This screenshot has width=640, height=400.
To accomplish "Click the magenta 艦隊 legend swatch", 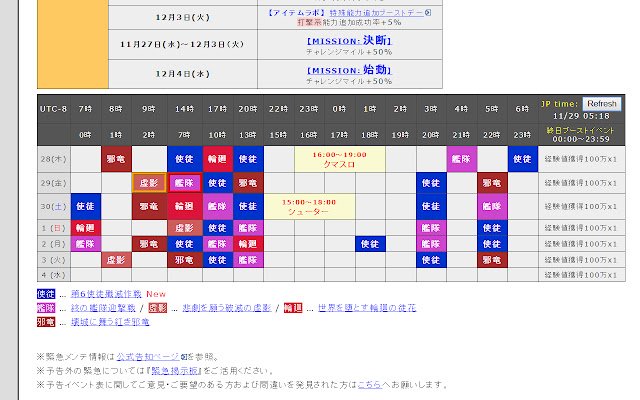I will (46, 308).
